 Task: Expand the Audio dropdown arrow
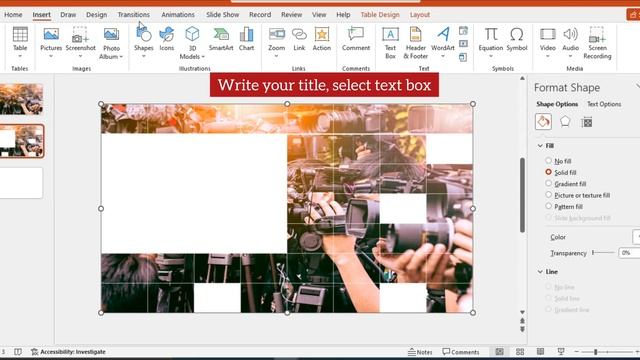(571, 56)
